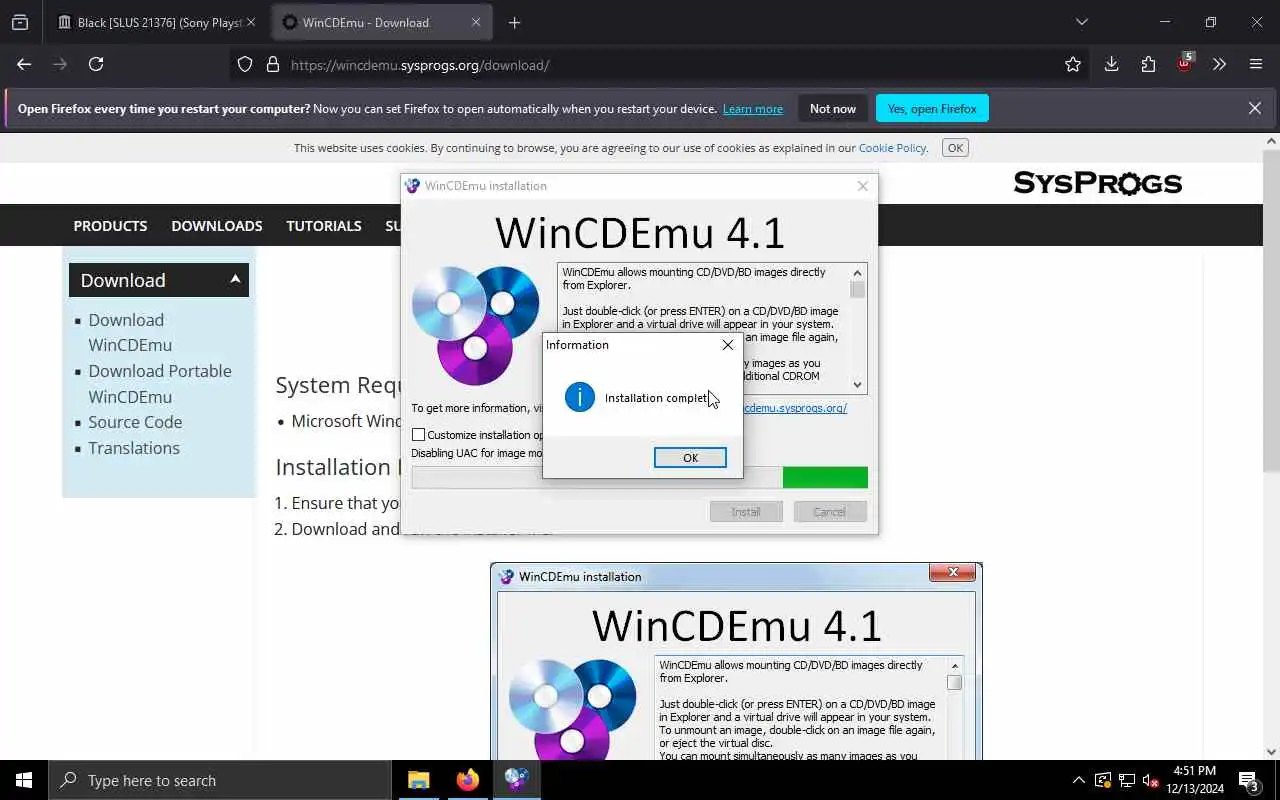Click the muted volume tray icon
1280x800 pixels.
tap(1150, 781)
